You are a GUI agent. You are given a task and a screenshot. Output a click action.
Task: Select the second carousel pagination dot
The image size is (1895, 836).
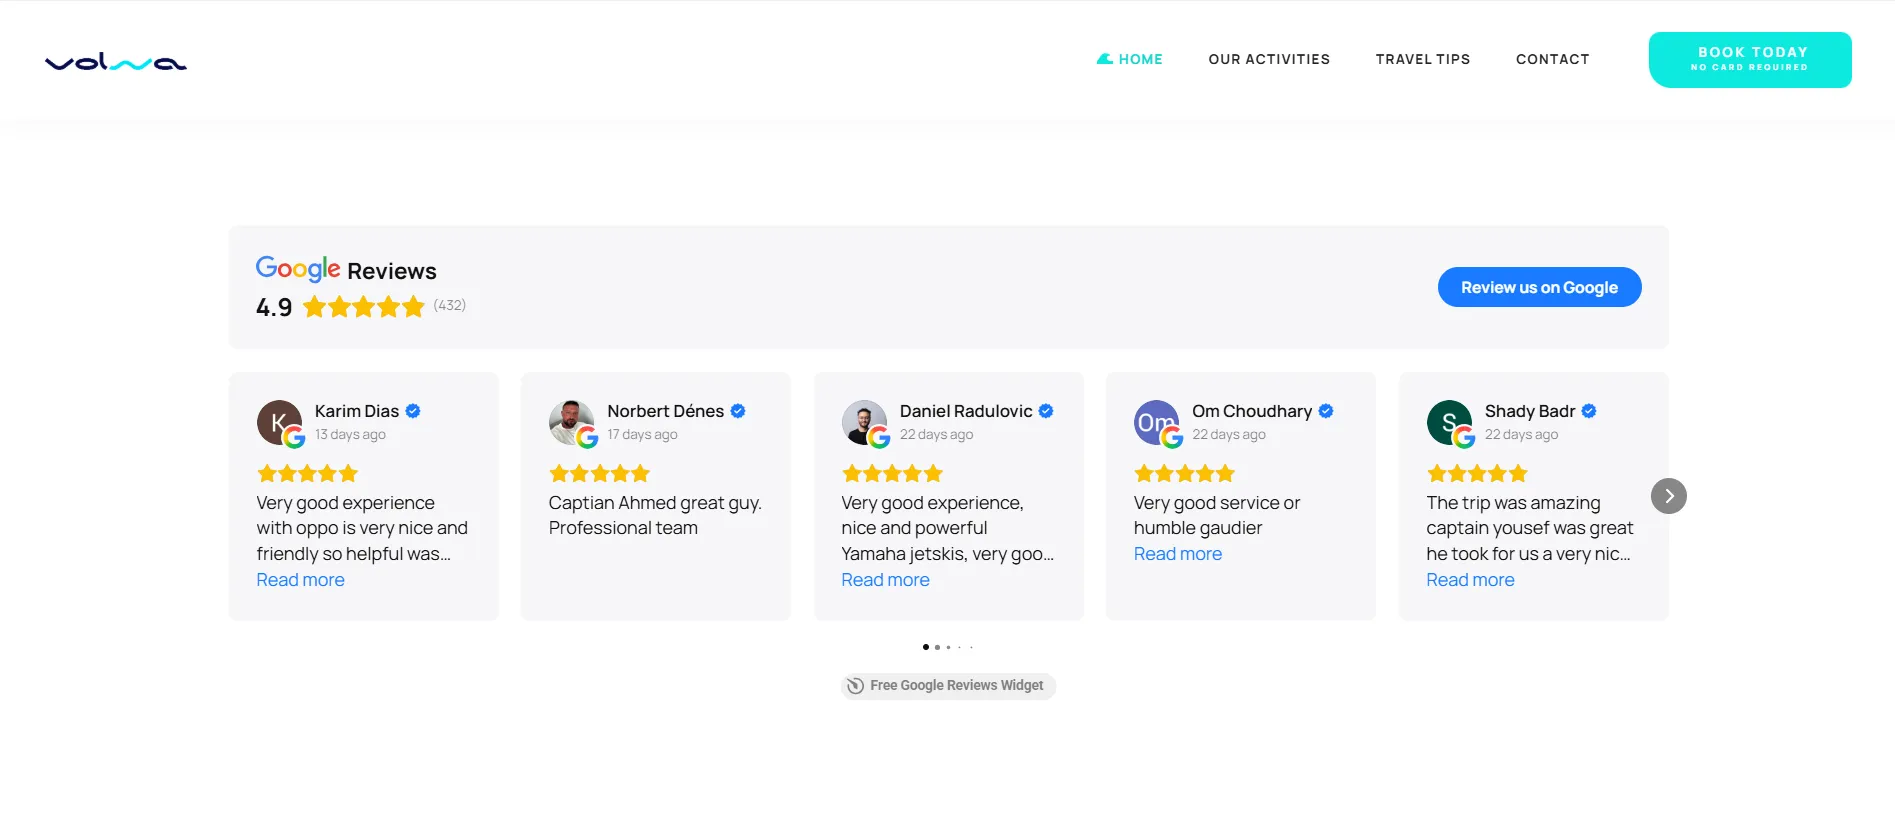pyautogui.click(x=937, y=647)
